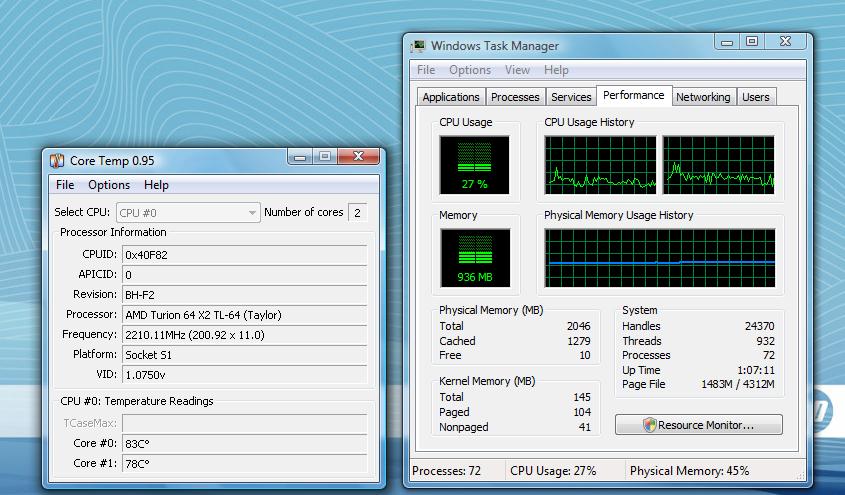845x495 pixels.
Task: Click the Nonpaged value 41
Action: [585, 427]
